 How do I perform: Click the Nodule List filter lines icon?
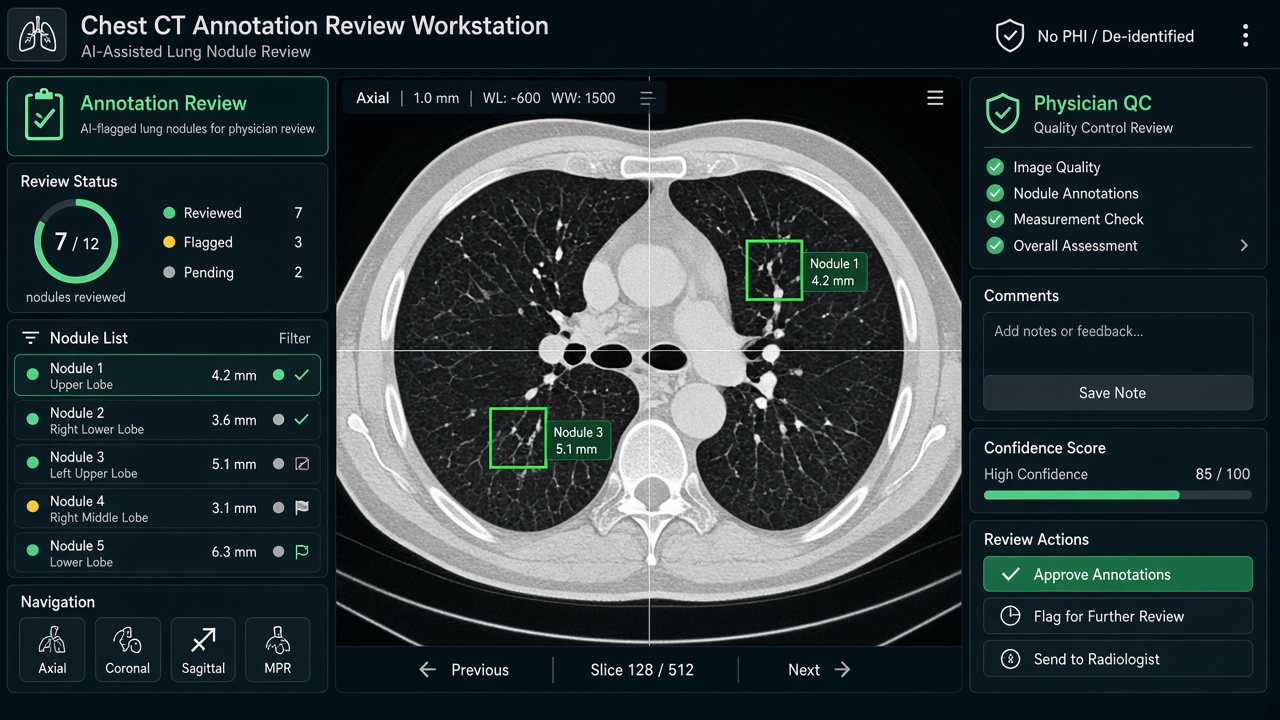[31, 338]
